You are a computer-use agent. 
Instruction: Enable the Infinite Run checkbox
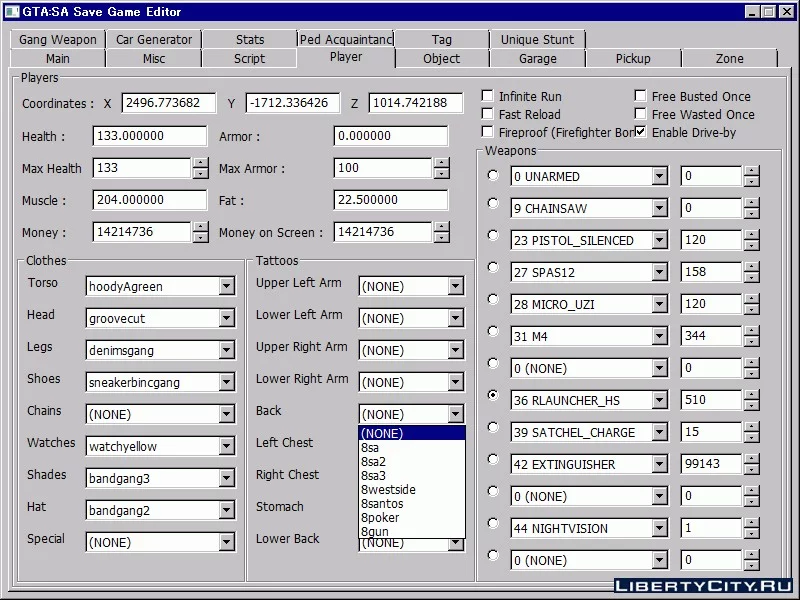[488, 96]
